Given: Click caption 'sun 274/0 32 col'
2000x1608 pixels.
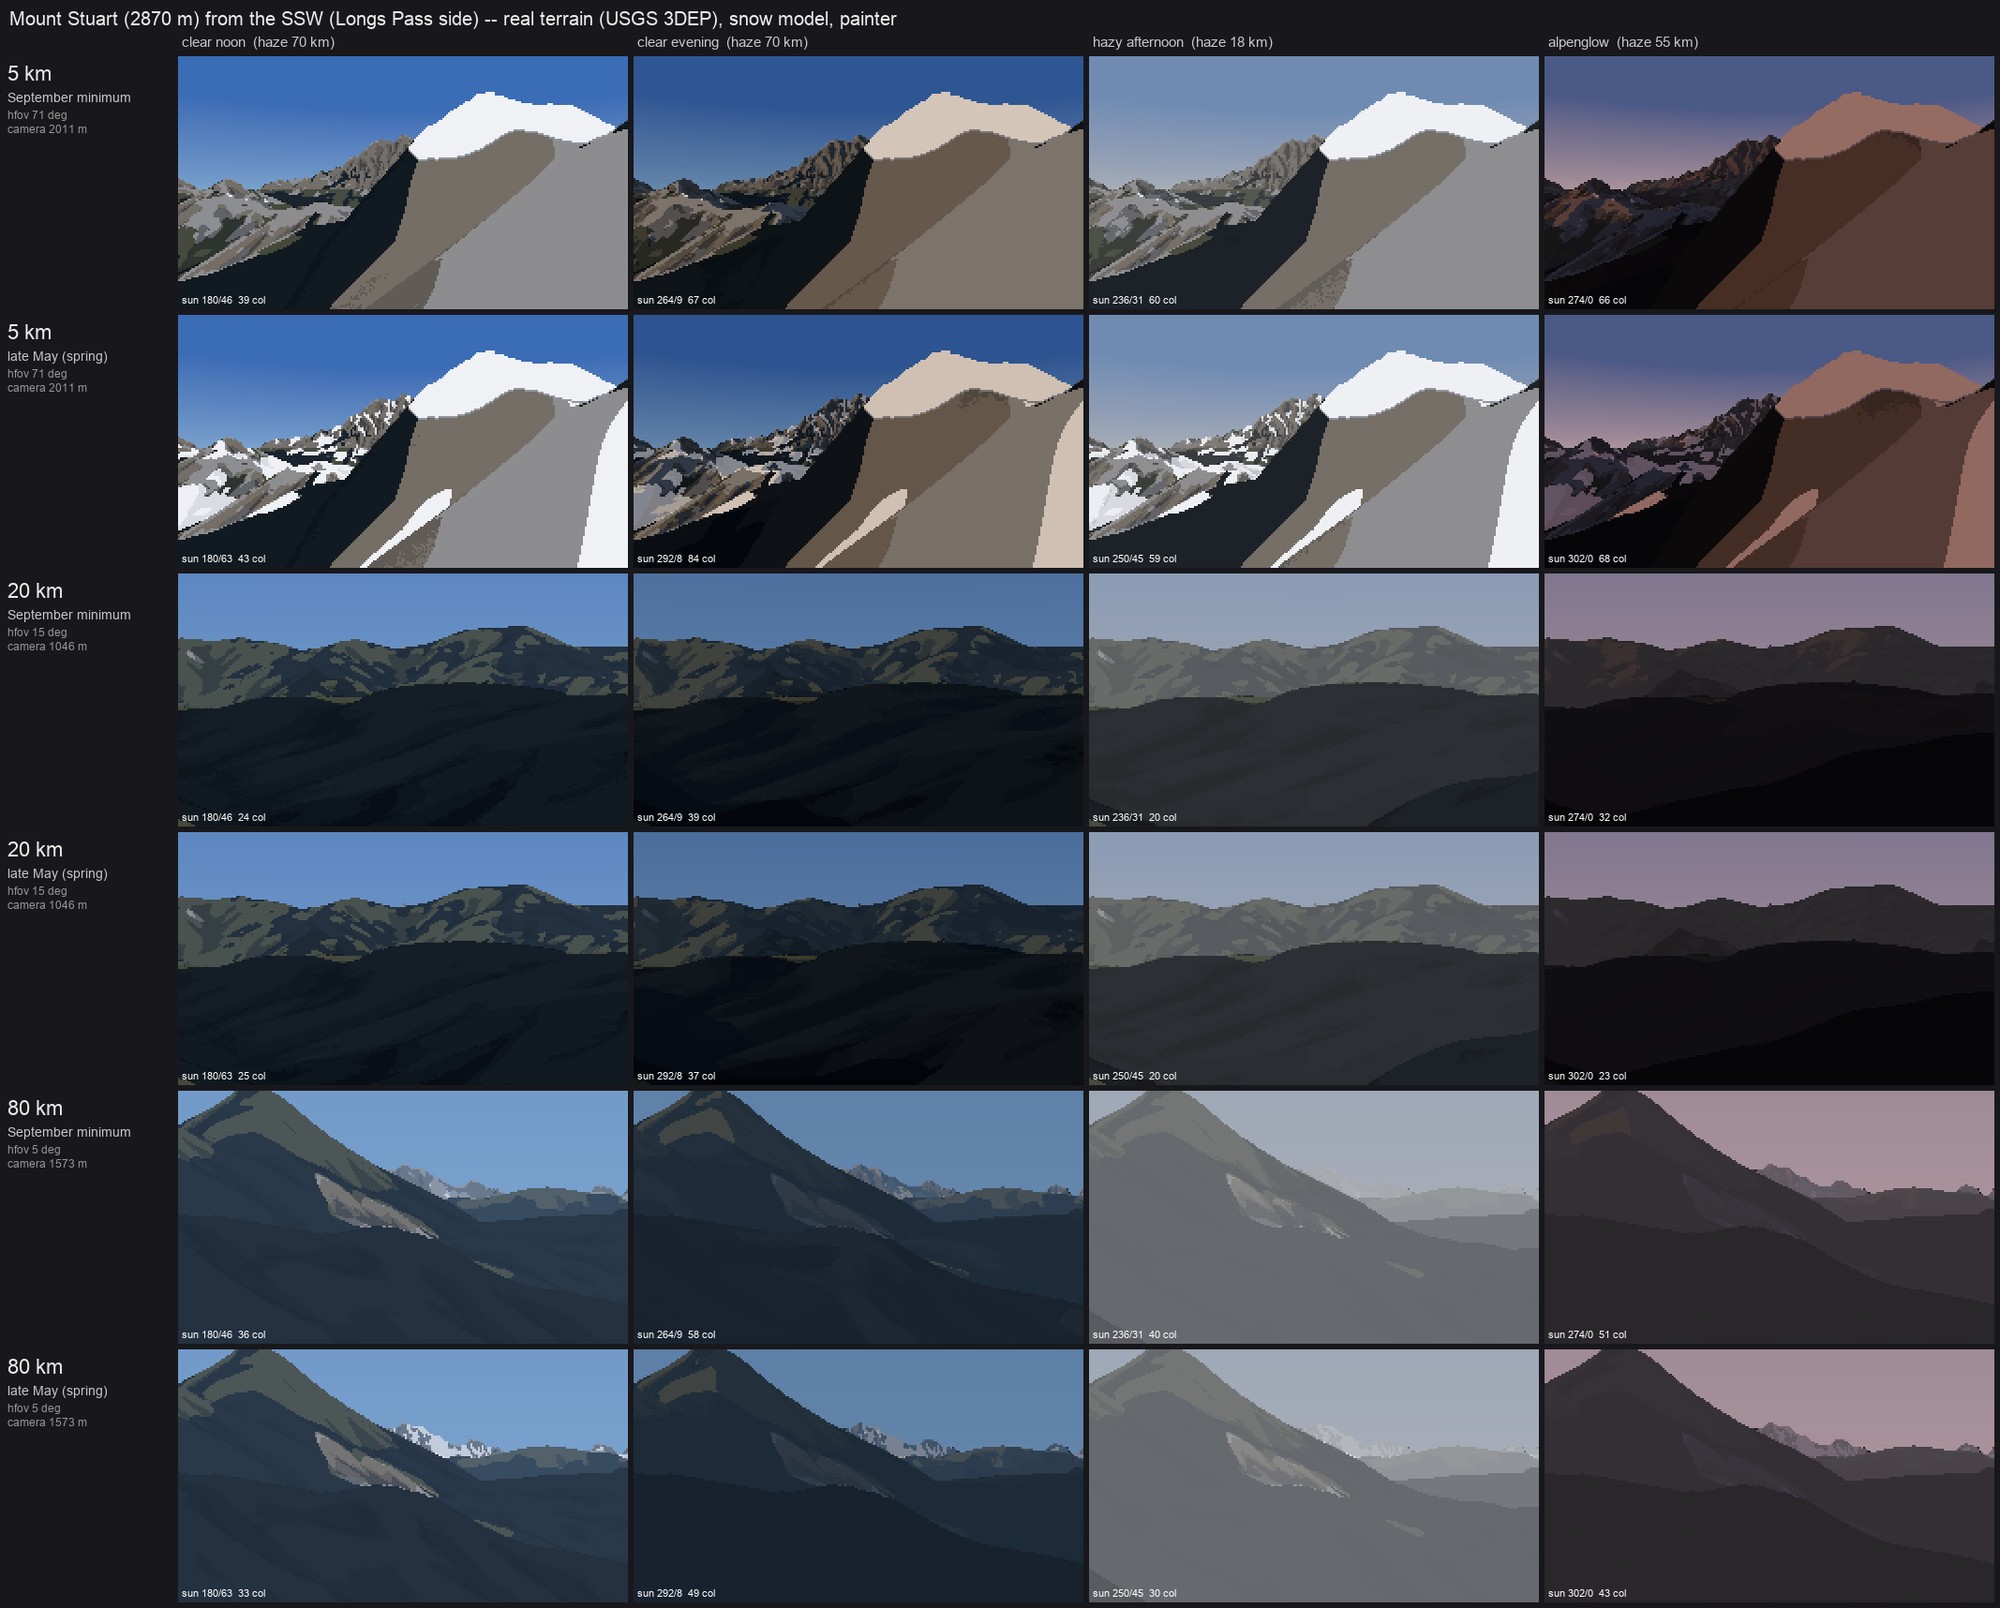Looking at the screenshot, I should click(x=1587, y=818).
